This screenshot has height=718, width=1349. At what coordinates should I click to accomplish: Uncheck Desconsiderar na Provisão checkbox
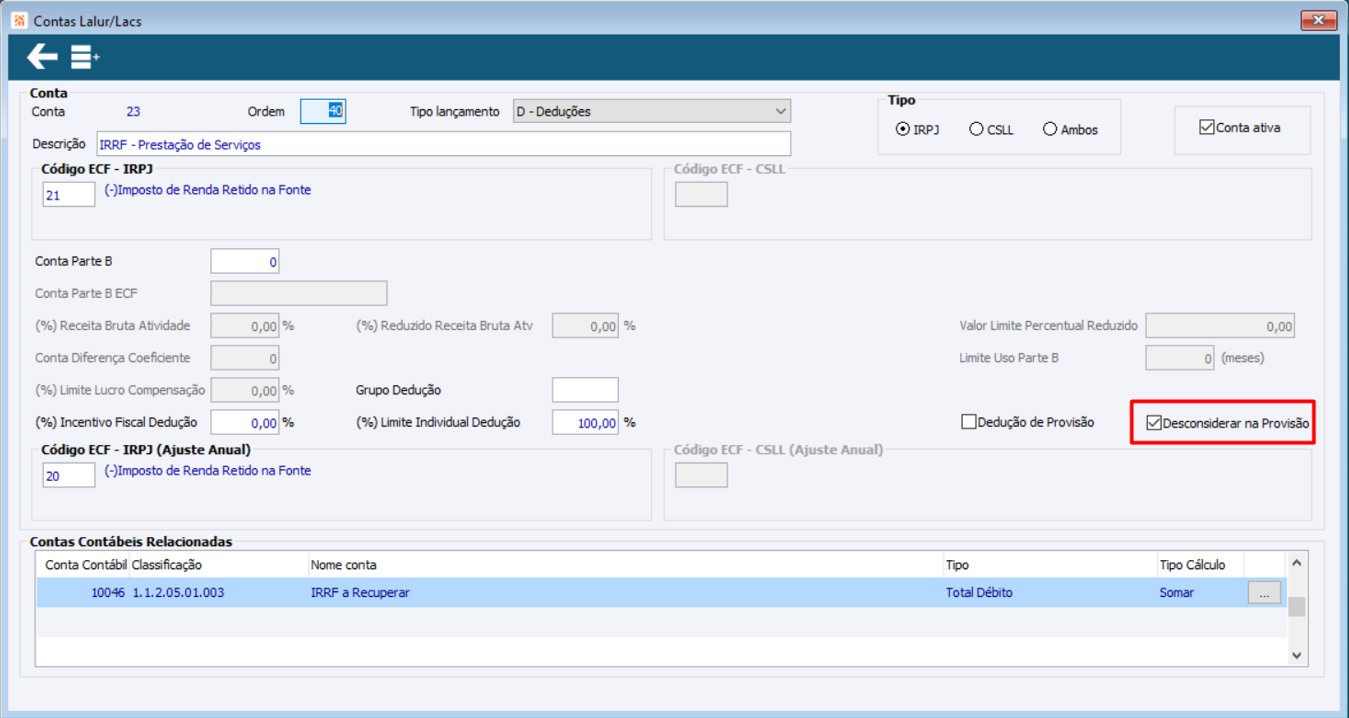point(1154,423)
